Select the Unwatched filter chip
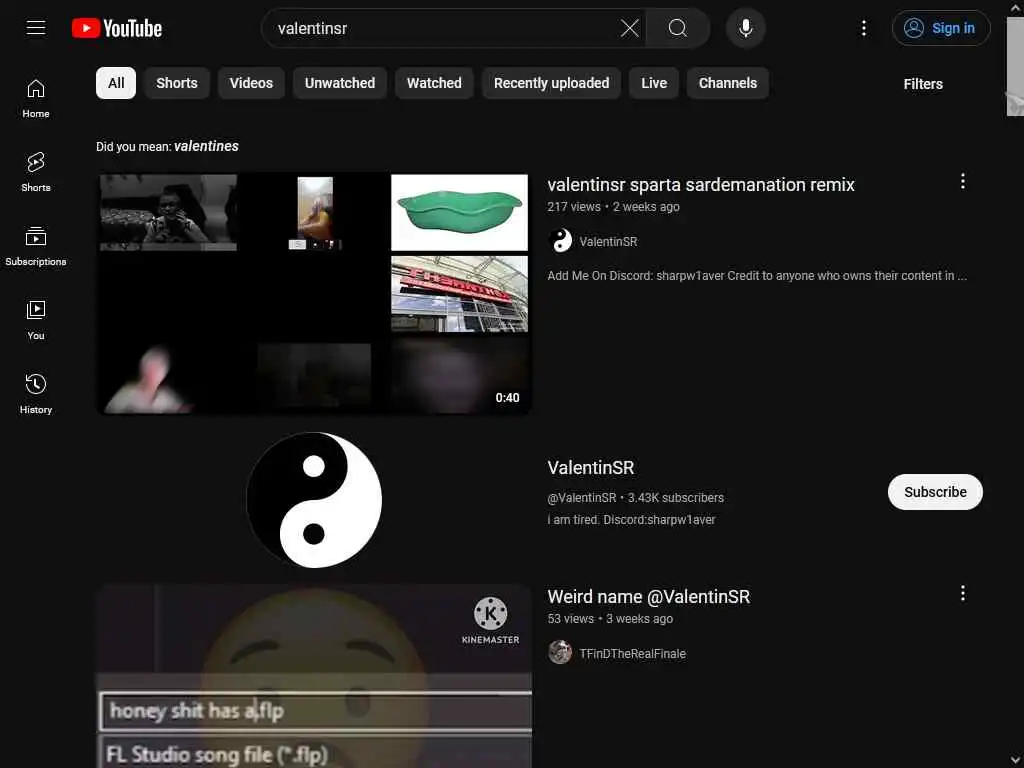 pos(340,83)
